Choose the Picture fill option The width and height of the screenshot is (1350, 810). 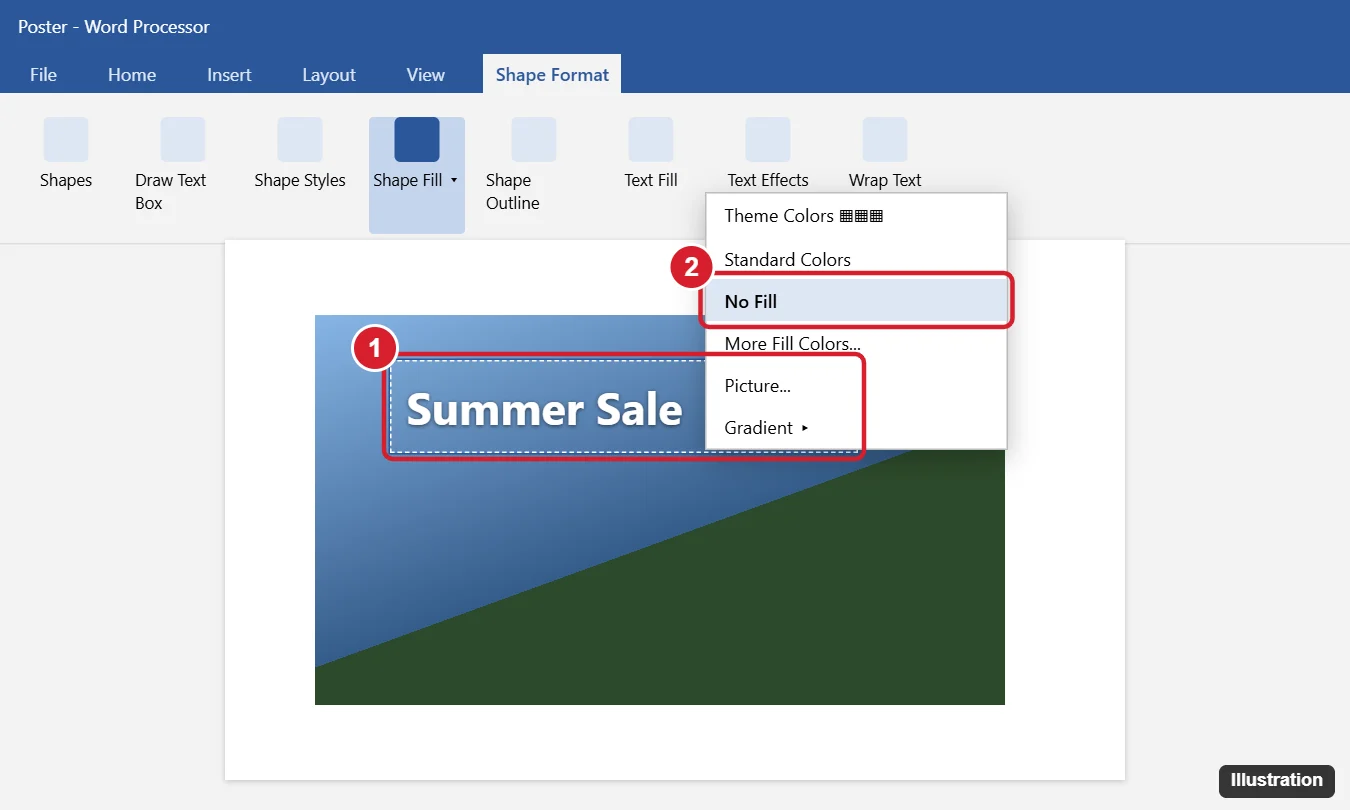[856, 386]
